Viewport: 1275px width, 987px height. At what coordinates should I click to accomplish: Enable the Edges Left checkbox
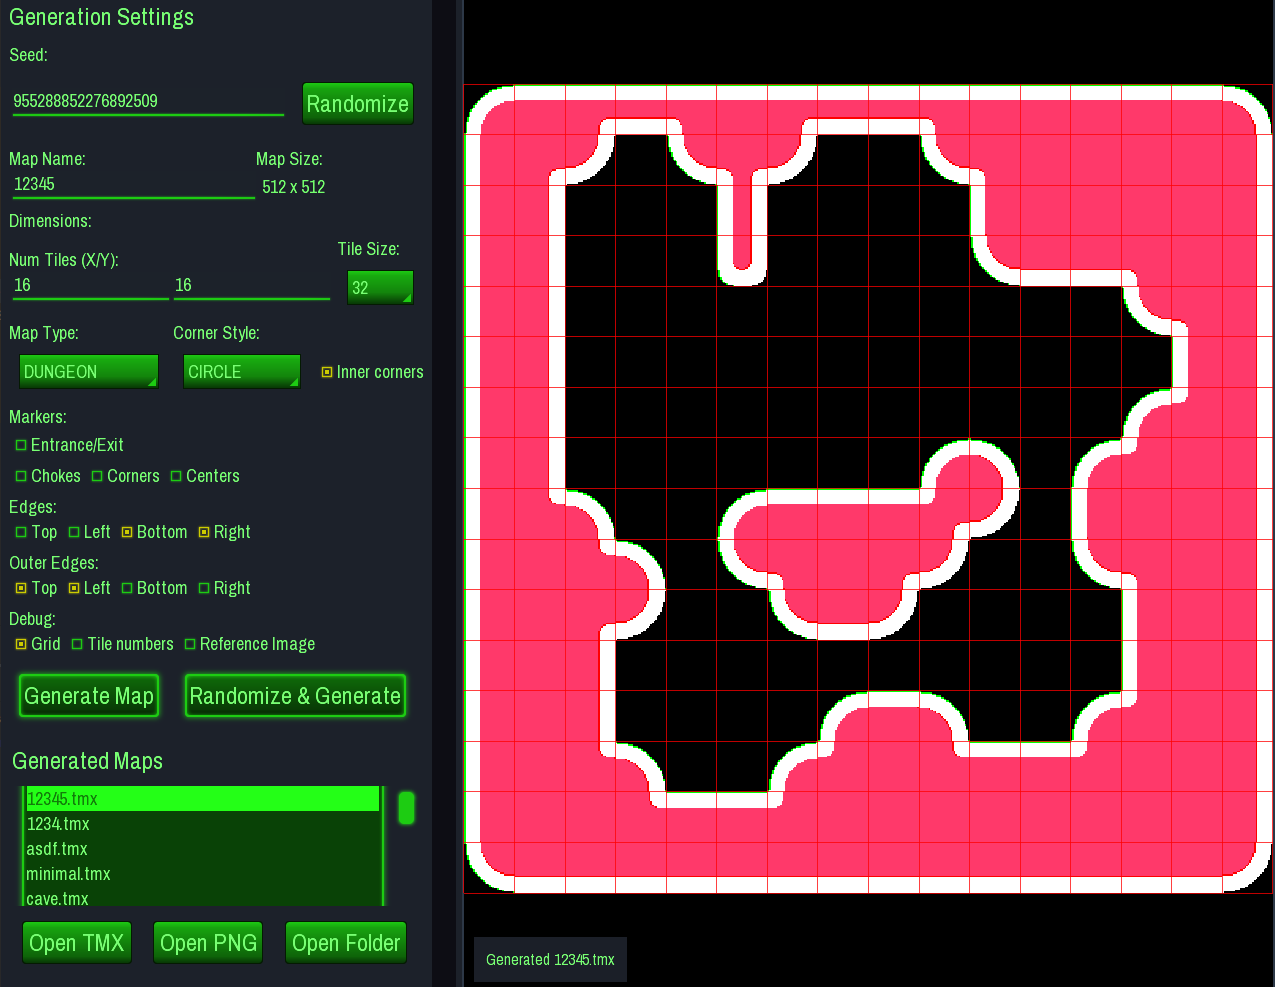[74, 532]
